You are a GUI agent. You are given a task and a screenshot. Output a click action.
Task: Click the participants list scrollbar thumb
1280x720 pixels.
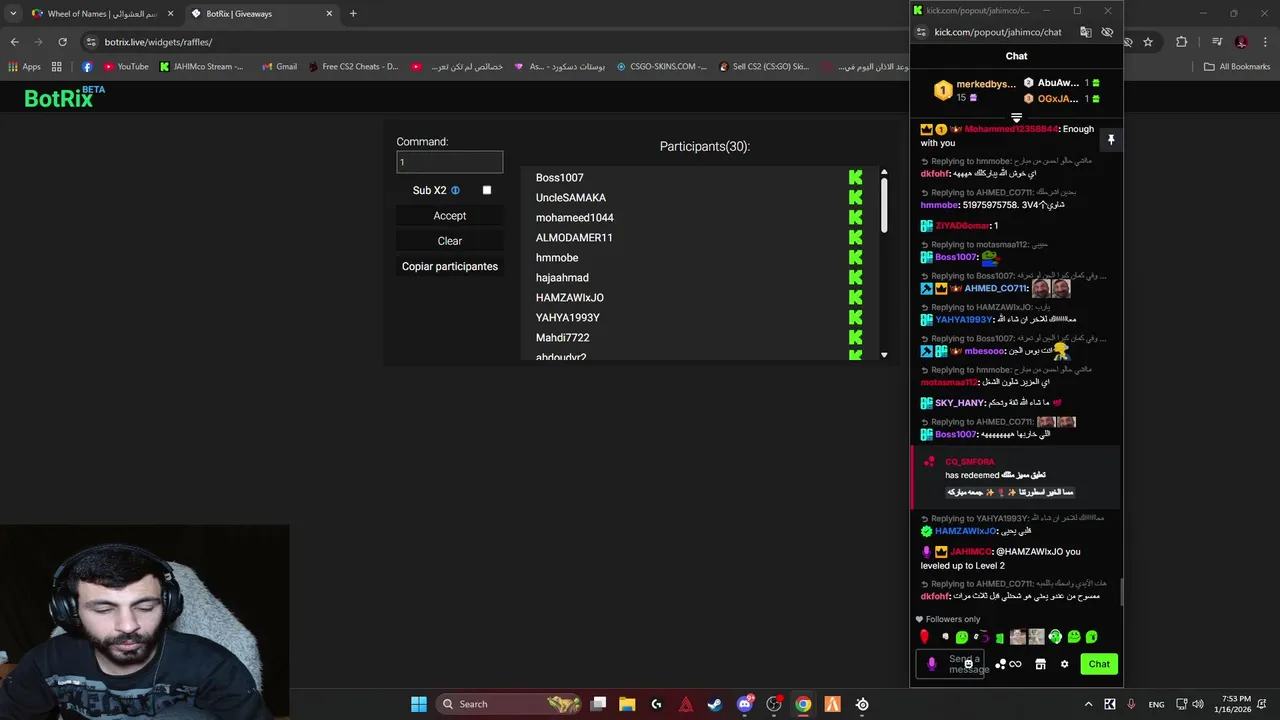coord(884,206)
